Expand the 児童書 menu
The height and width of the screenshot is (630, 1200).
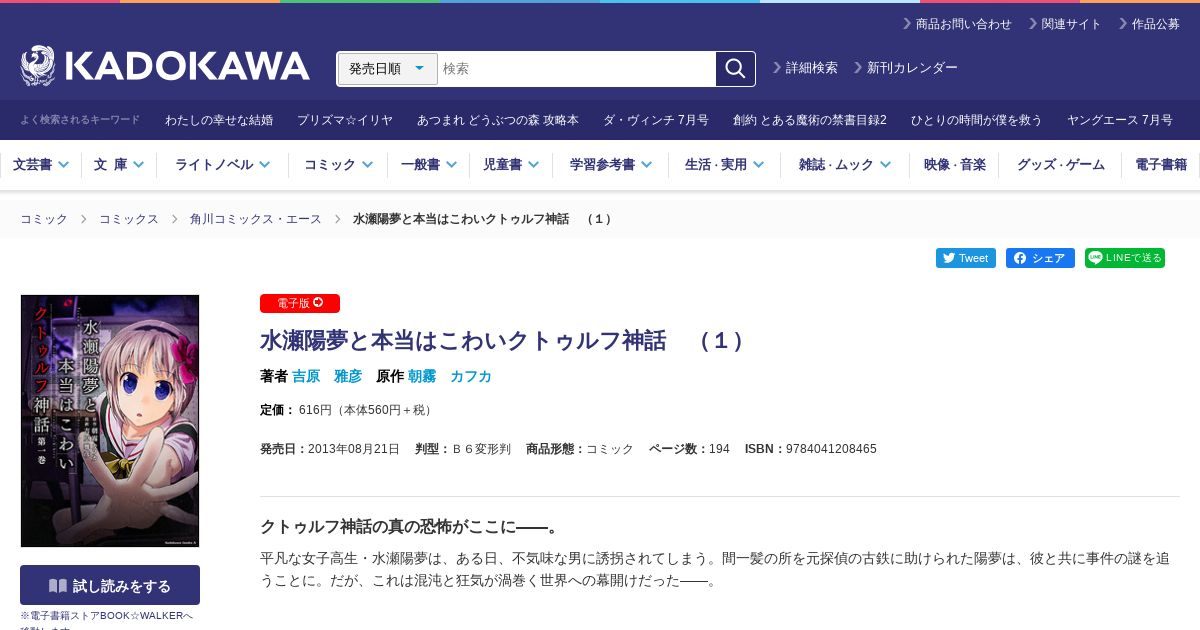(511, 165)
